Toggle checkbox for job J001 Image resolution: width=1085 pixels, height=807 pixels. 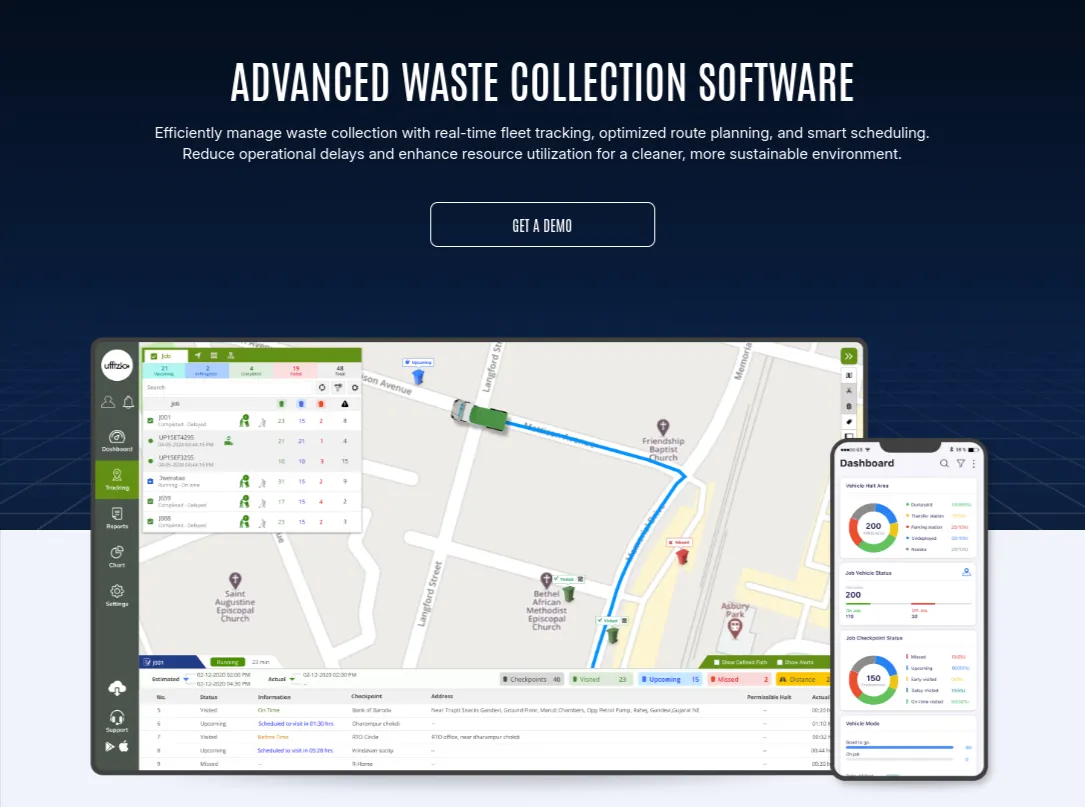click(x=150, y=420)
